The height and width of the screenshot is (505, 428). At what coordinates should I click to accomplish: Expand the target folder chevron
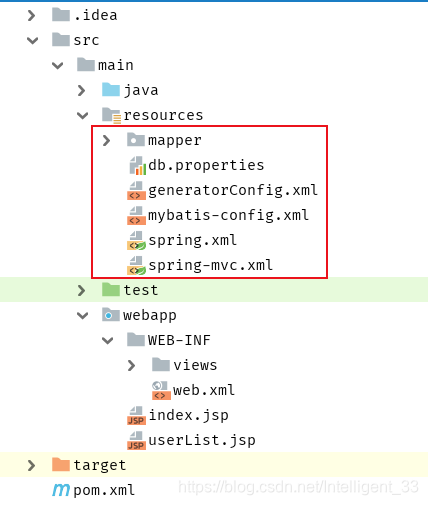(x=32, y=465)
